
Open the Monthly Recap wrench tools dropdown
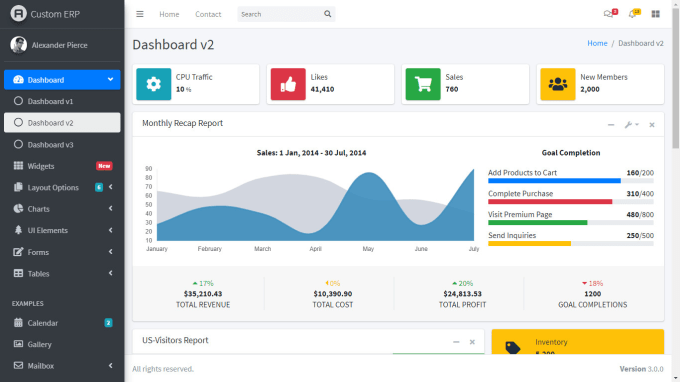pos(631,125)
